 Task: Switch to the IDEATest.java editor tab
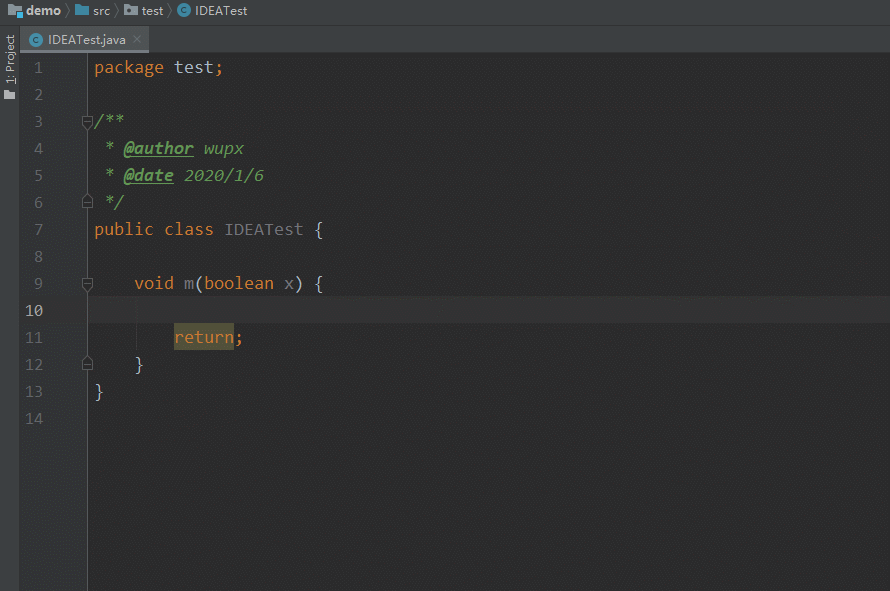(x=86, y=40)
